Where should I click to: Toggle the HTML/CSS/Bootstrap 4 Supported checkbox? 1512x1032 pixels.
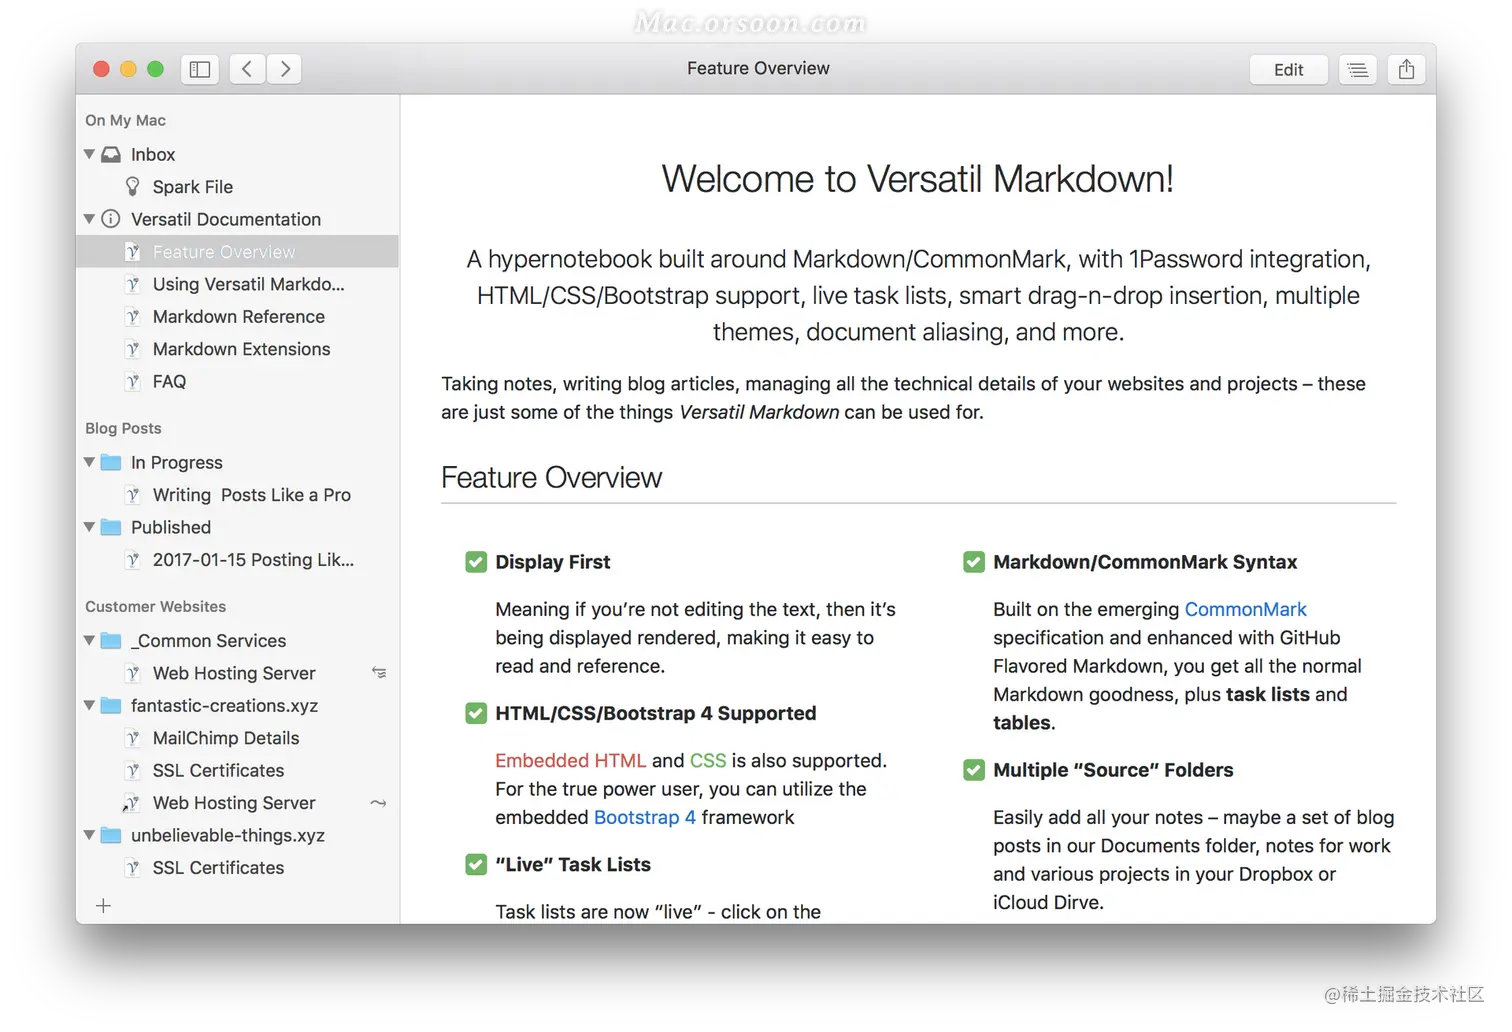point(476,713)
